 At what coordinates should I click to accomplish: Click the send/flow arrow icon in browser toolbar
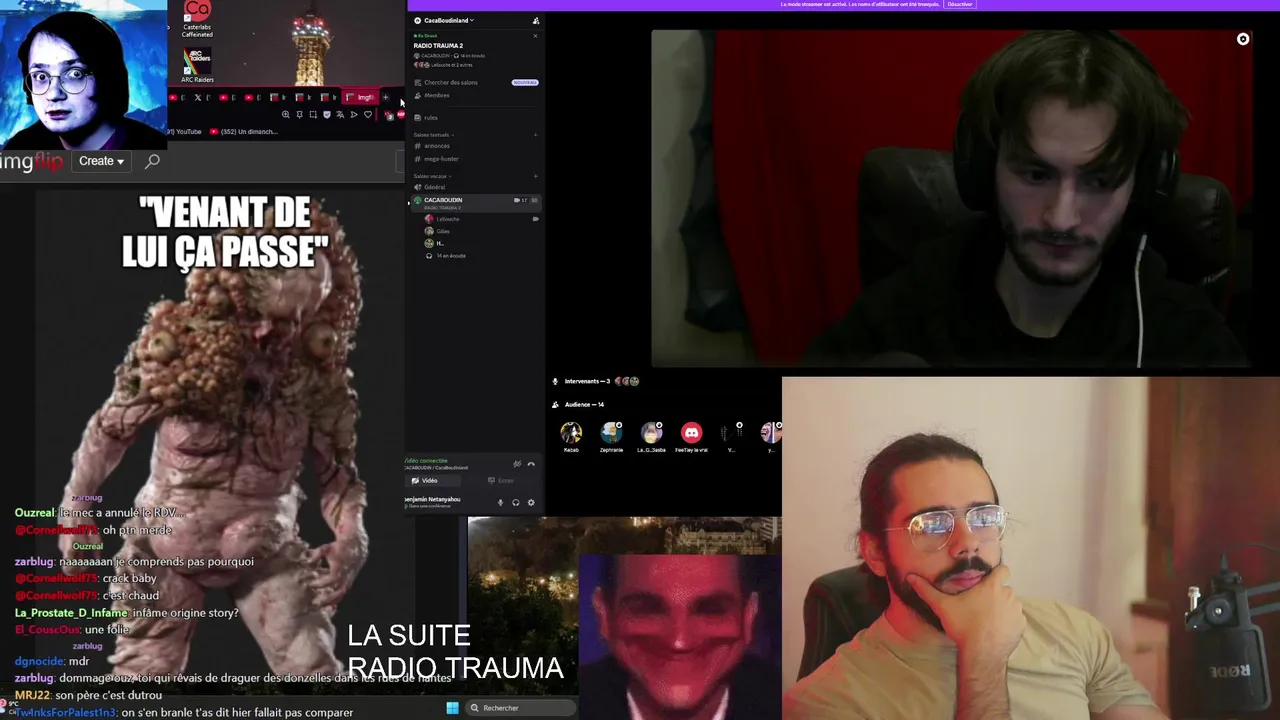(x=353, y=115)
